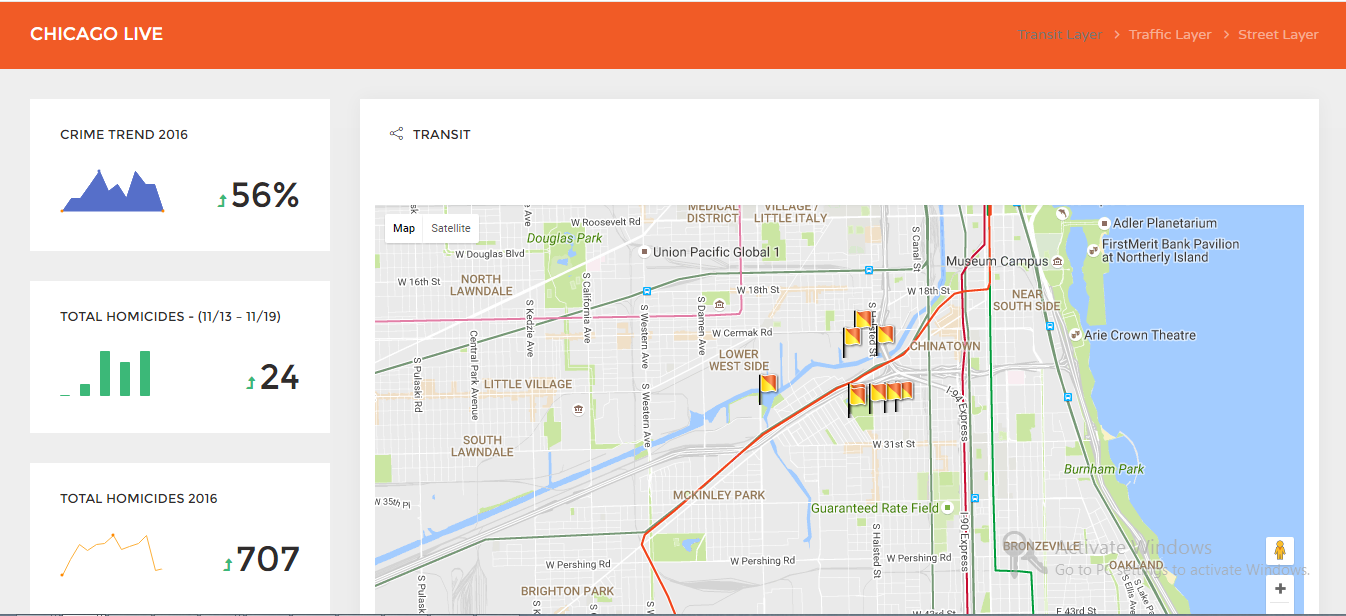The height and width of the screenshot is (616, 1346).
Task: Click the share icon beside TRANSIT
Action: 396,134
